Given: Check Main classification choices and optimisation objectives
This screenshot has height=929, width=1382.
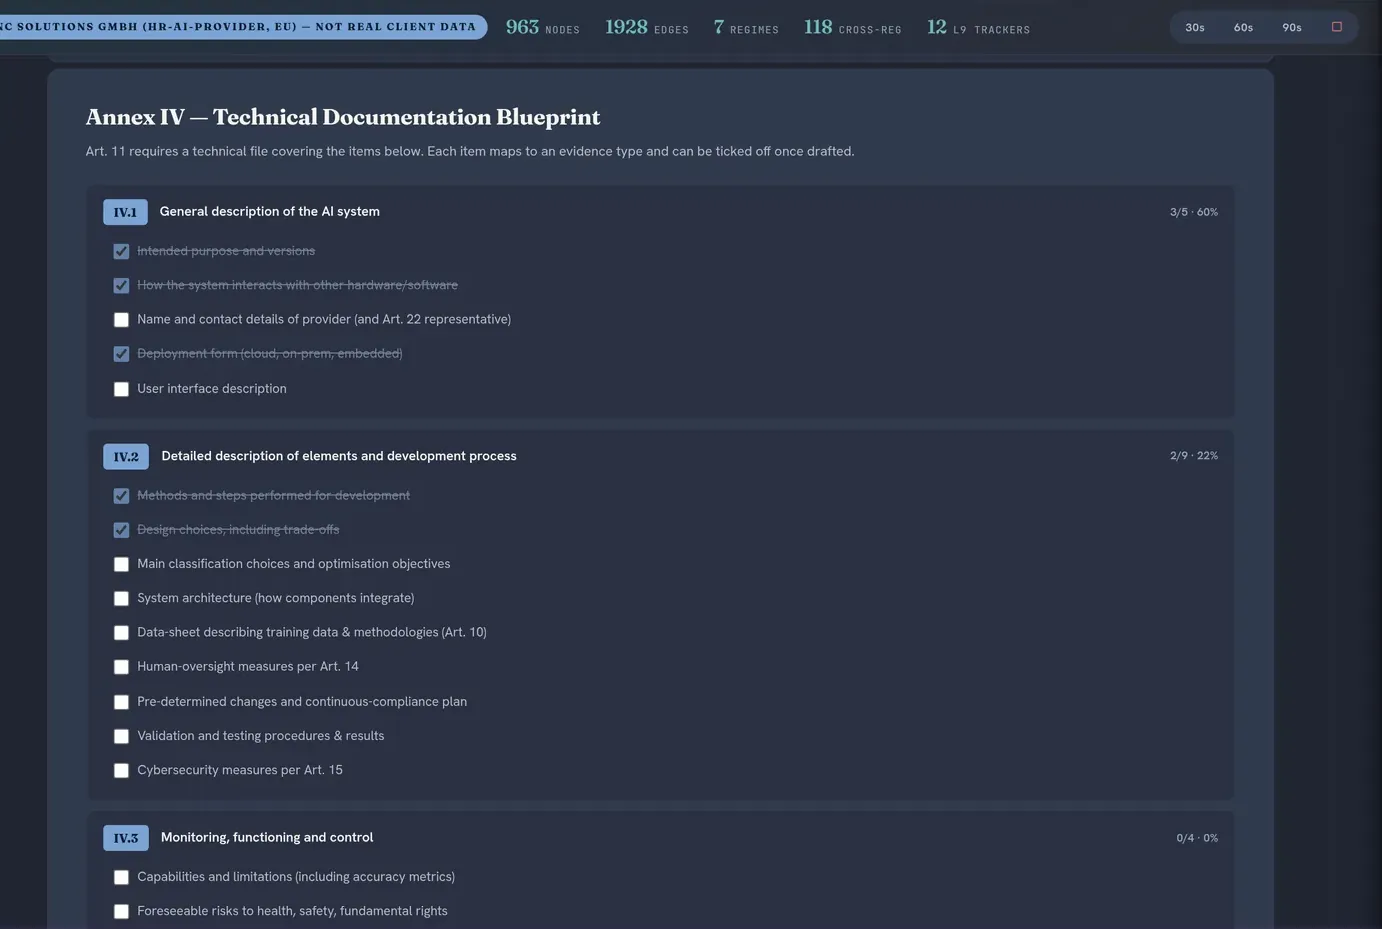Looking at the screenshot, I should [121, 564].
